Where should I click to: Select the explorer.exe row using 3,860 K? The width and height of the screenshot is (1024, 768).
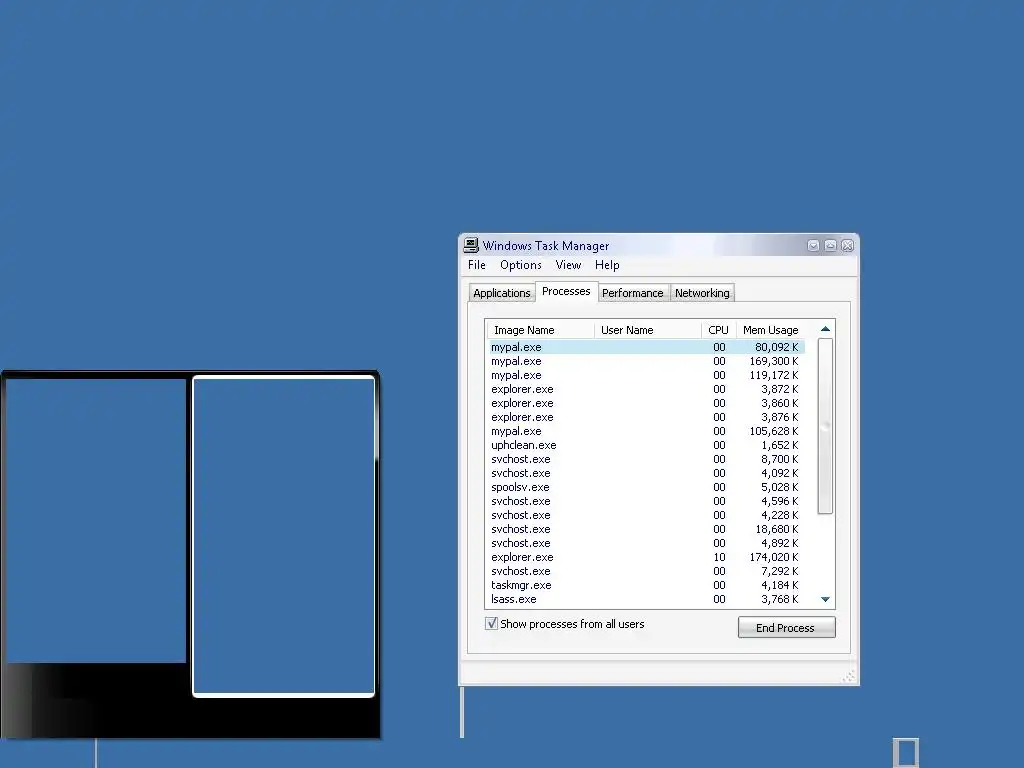tap(647, 403)
